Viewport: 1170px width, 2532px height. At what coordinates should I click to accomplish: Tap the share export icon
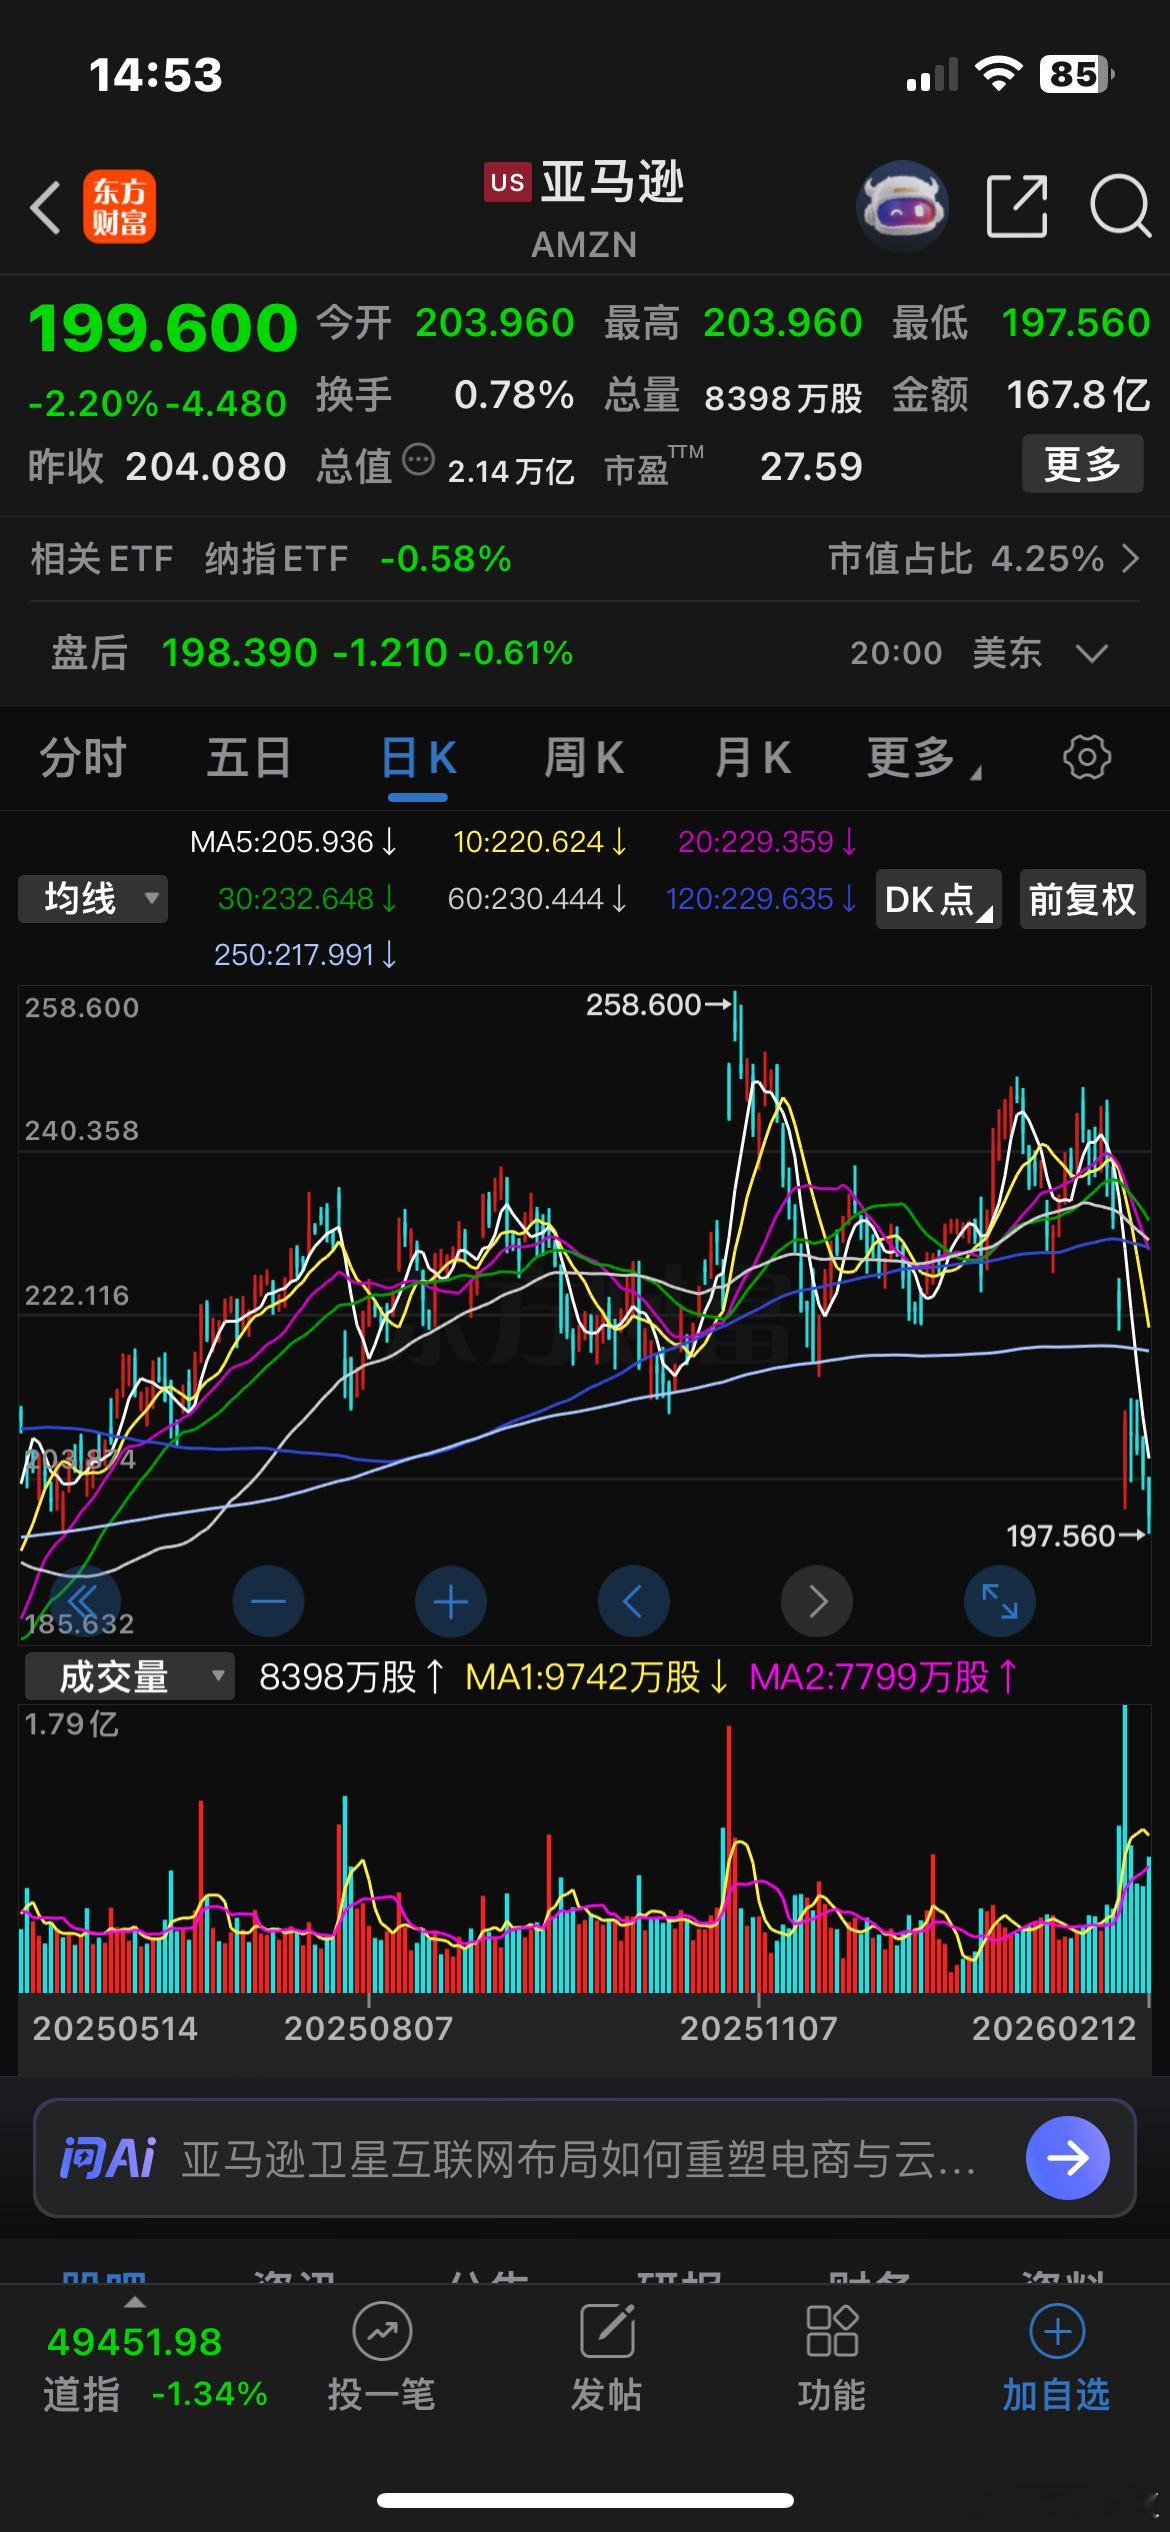(x=1017, y=206)
